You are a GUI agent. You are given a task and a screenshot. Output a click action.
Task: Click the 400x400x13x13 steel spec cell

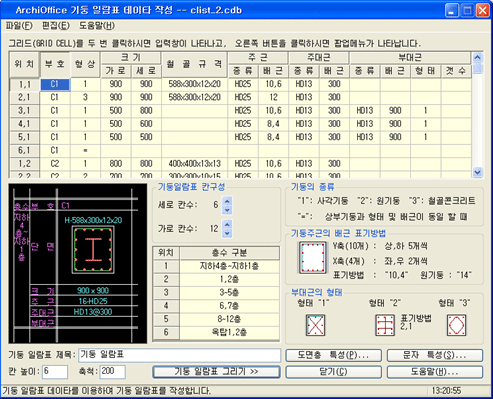click(195, 164)
